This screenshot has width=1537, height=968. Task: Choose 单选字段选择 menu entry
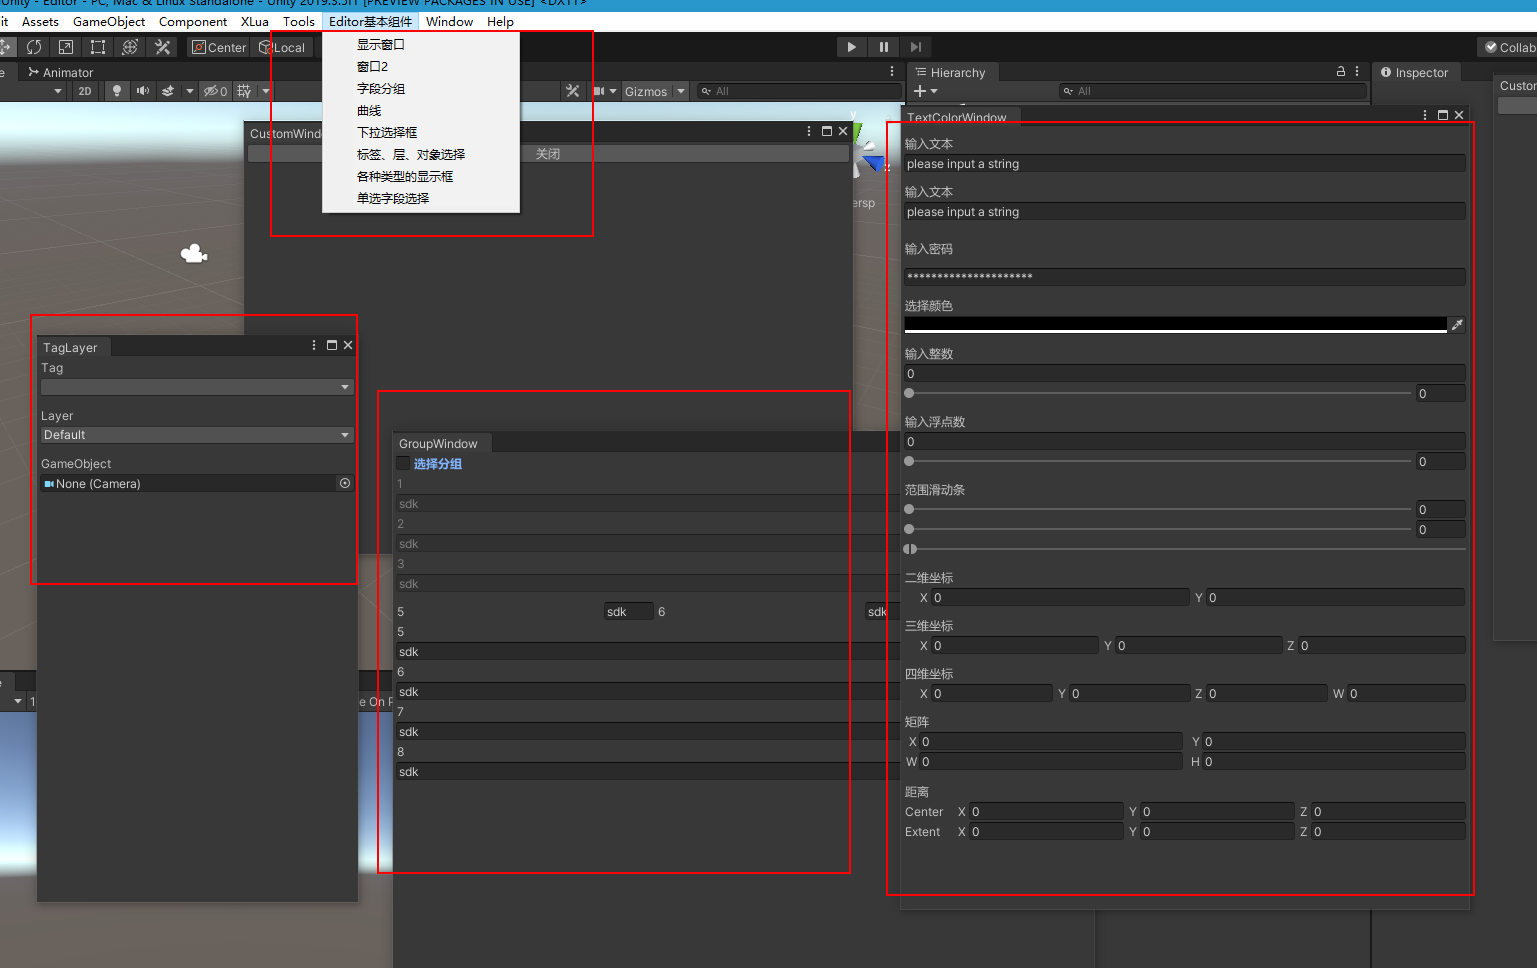tap(421, 198)
